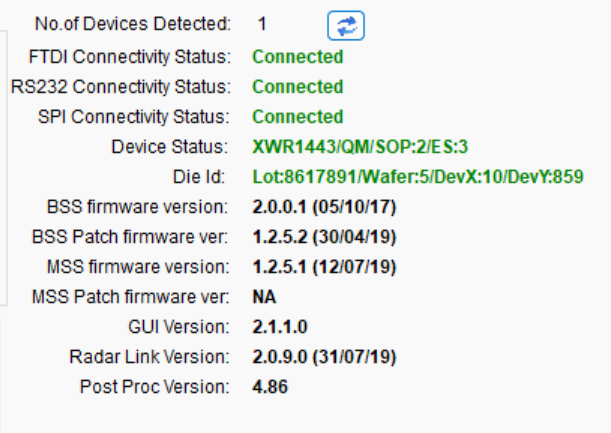Click GUI Version 2.1.1.0 value
Viewport: 611px width, 433px height.
[x=280, y=327]
